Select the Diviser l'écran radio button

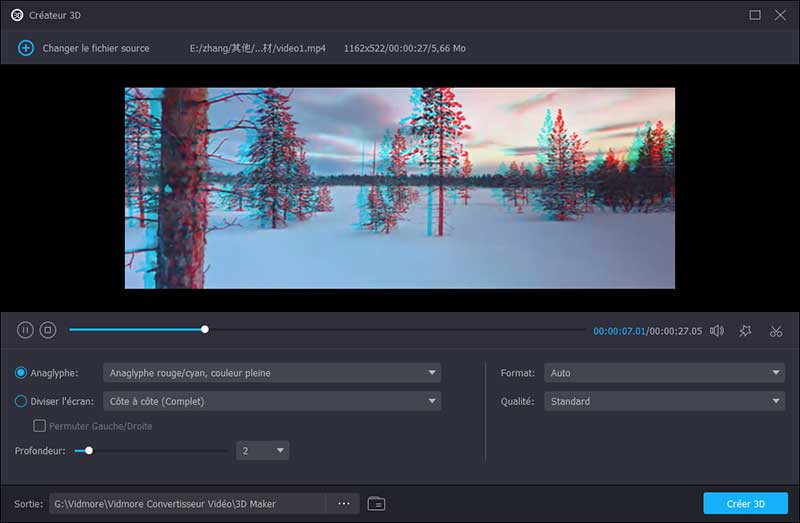[x=20, y=402]
